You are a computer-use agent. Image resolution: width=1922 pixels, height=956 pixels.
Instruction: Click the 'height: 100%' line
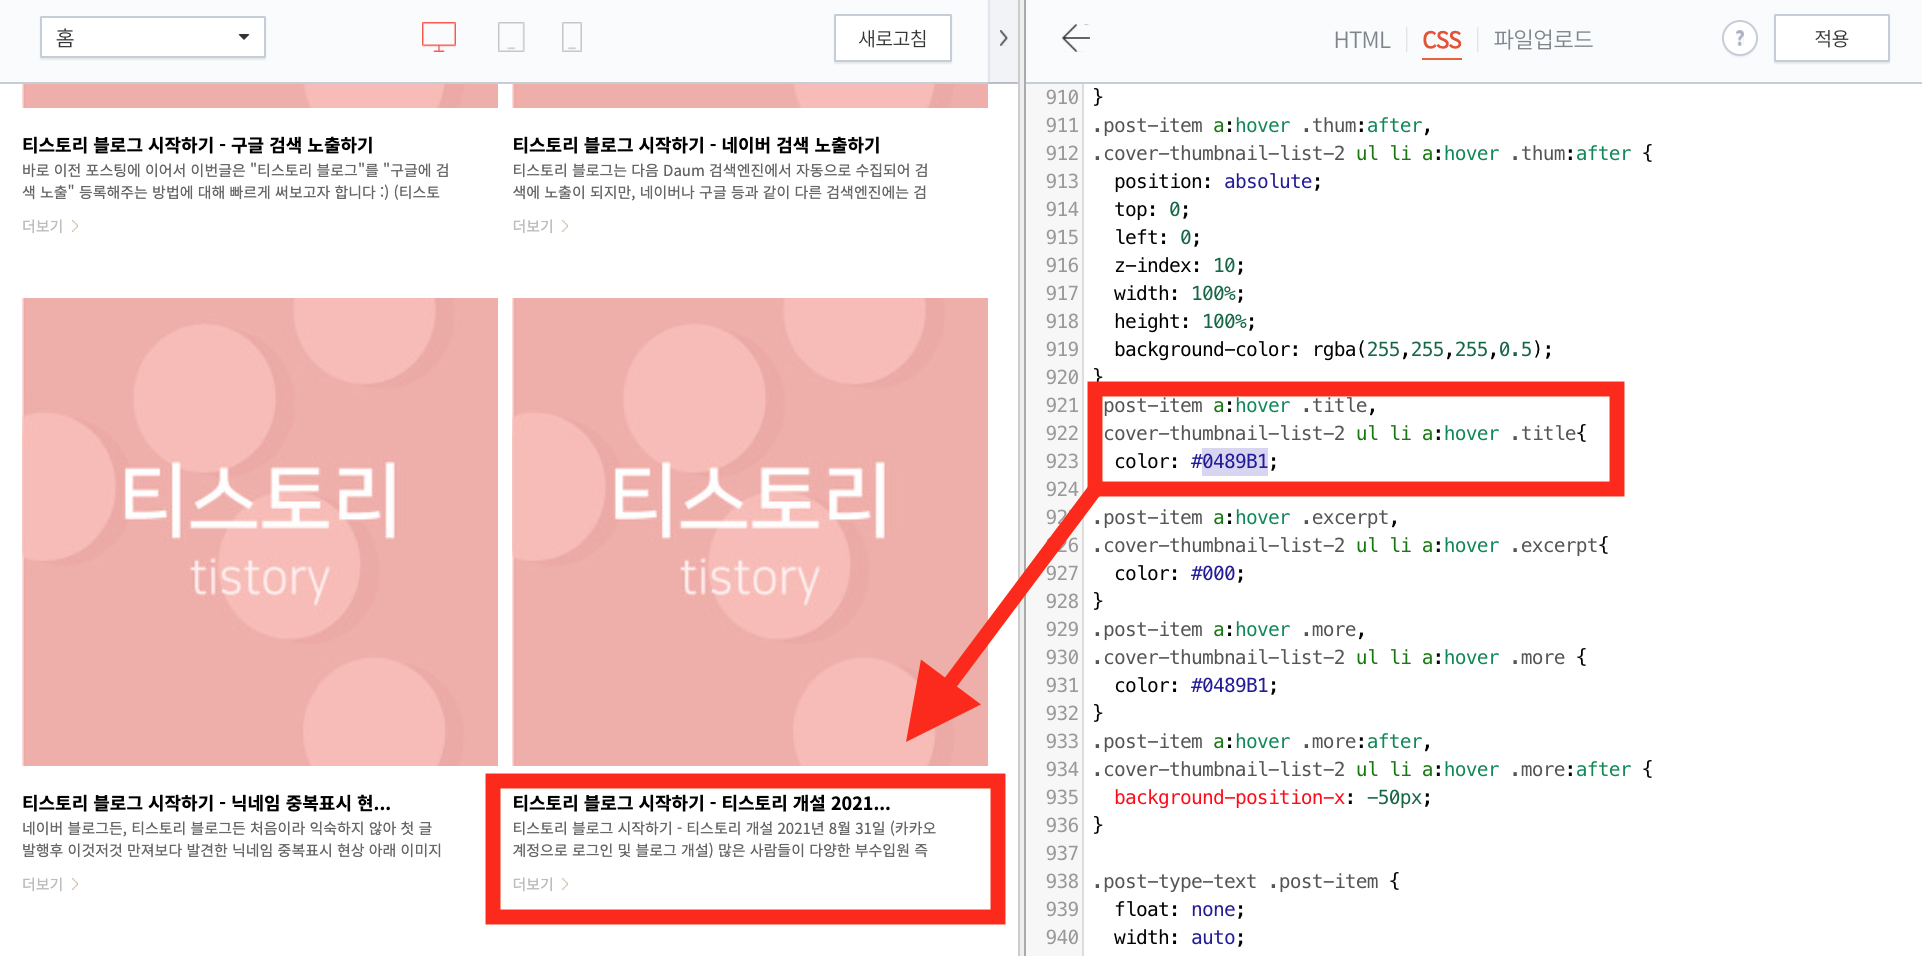tap(1184, 321)
